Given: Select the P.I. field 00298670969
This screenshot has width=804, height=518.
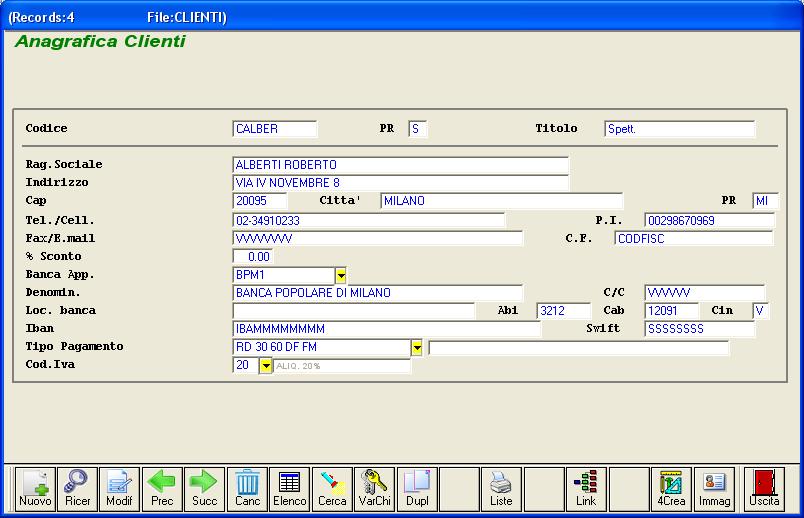Looking at the screenshot, I should 710,221.
